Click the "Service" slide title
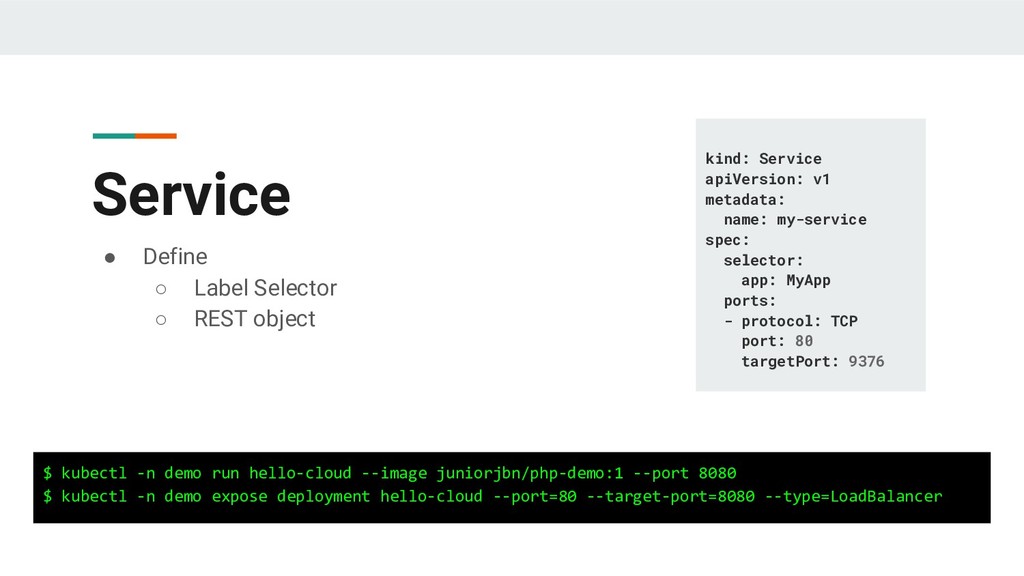Image resolution: width=1024 pixels, height=576 pixels. [x=191, y=194]
